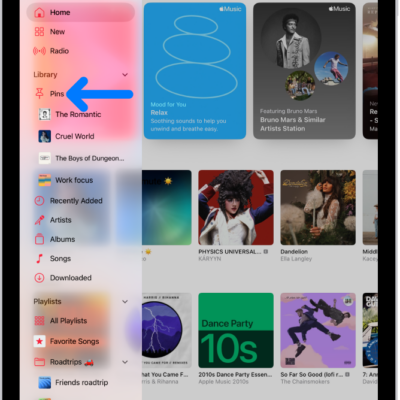This screenshot has width=400, height=400.
Task: Open Favorite Songs playlist label
Action: pos(74,341)
